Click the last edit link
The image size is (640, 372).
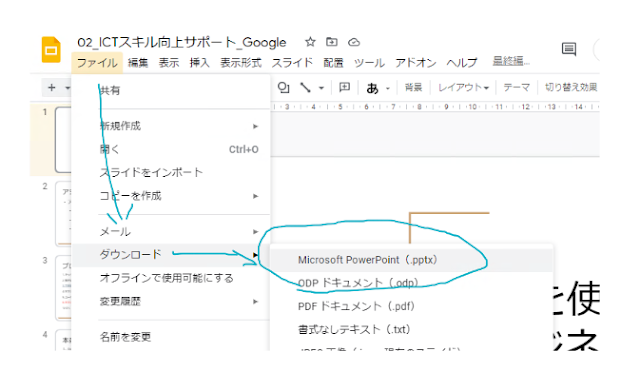[x=511, y=61]
